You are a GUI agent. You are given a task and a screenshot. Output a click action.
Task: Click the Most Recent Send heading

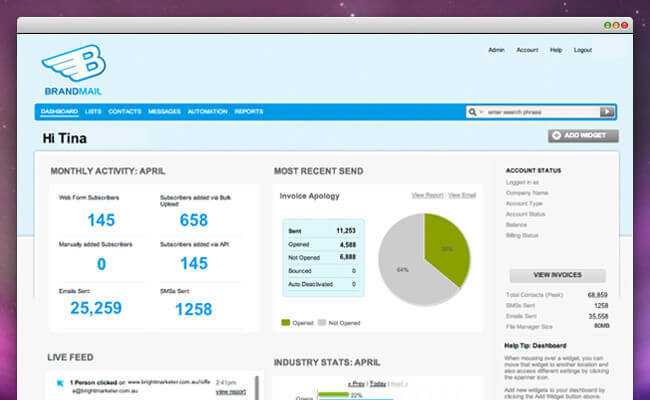318,171
